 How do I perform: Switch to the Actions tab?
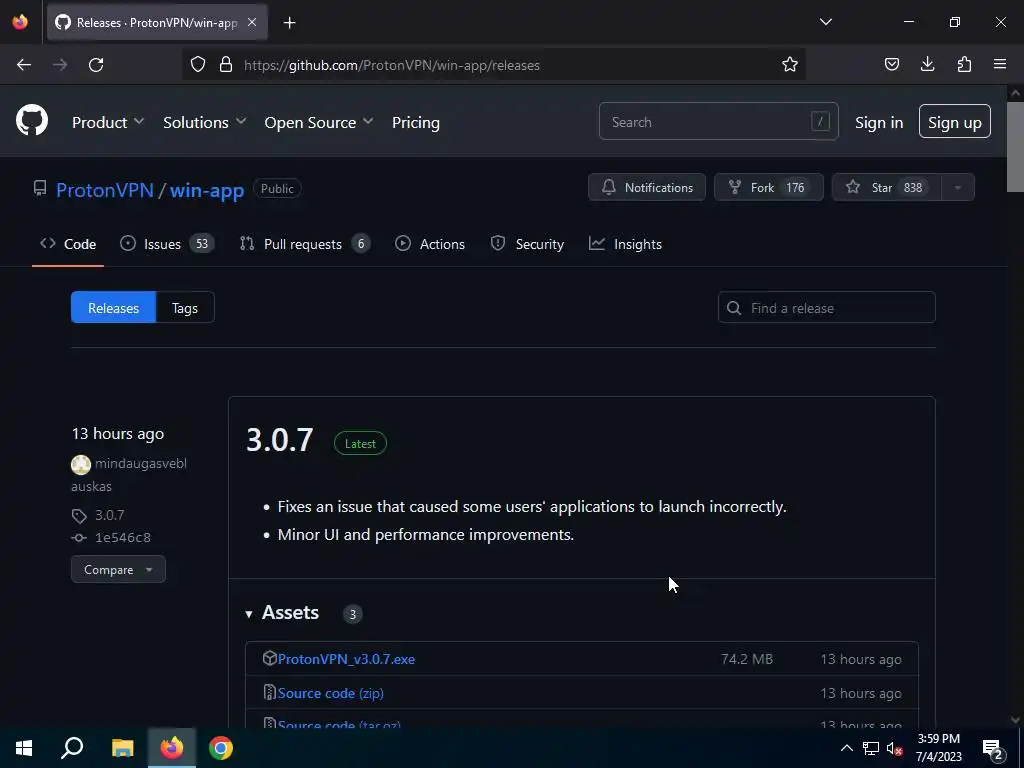(x=430, y=244)
